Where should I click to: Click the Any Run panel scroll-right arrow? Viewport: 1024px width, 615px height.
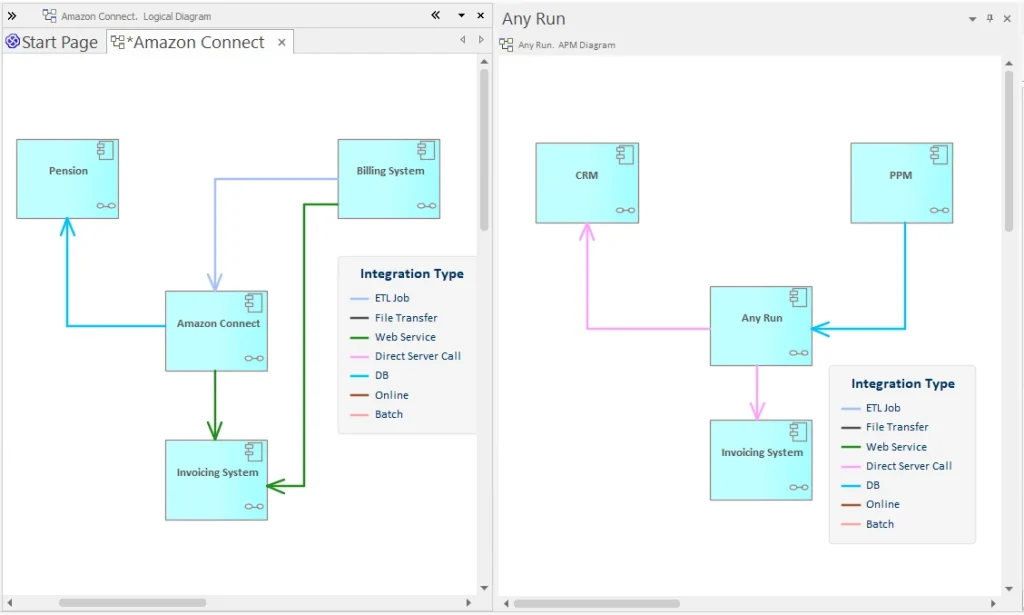993,603
